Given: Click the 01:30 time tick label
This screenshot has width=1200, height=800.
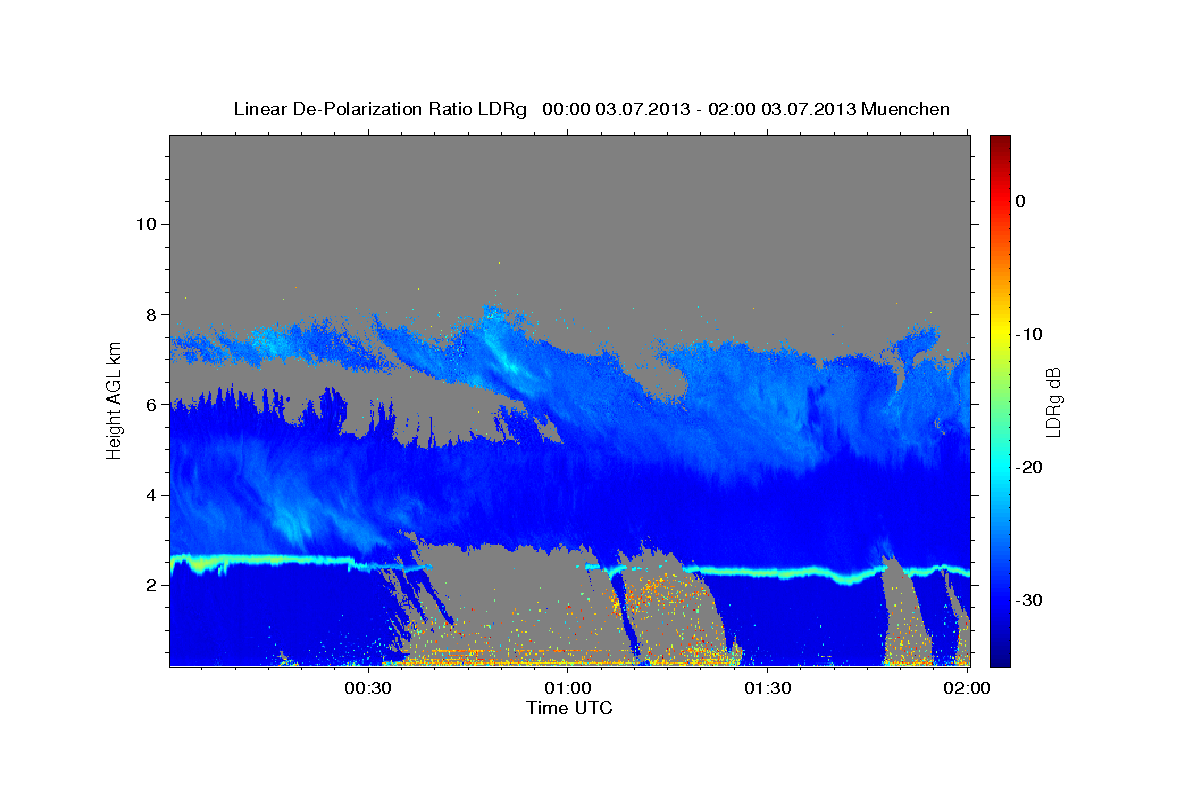Looking at the screenshot, I should pos(768,689).
